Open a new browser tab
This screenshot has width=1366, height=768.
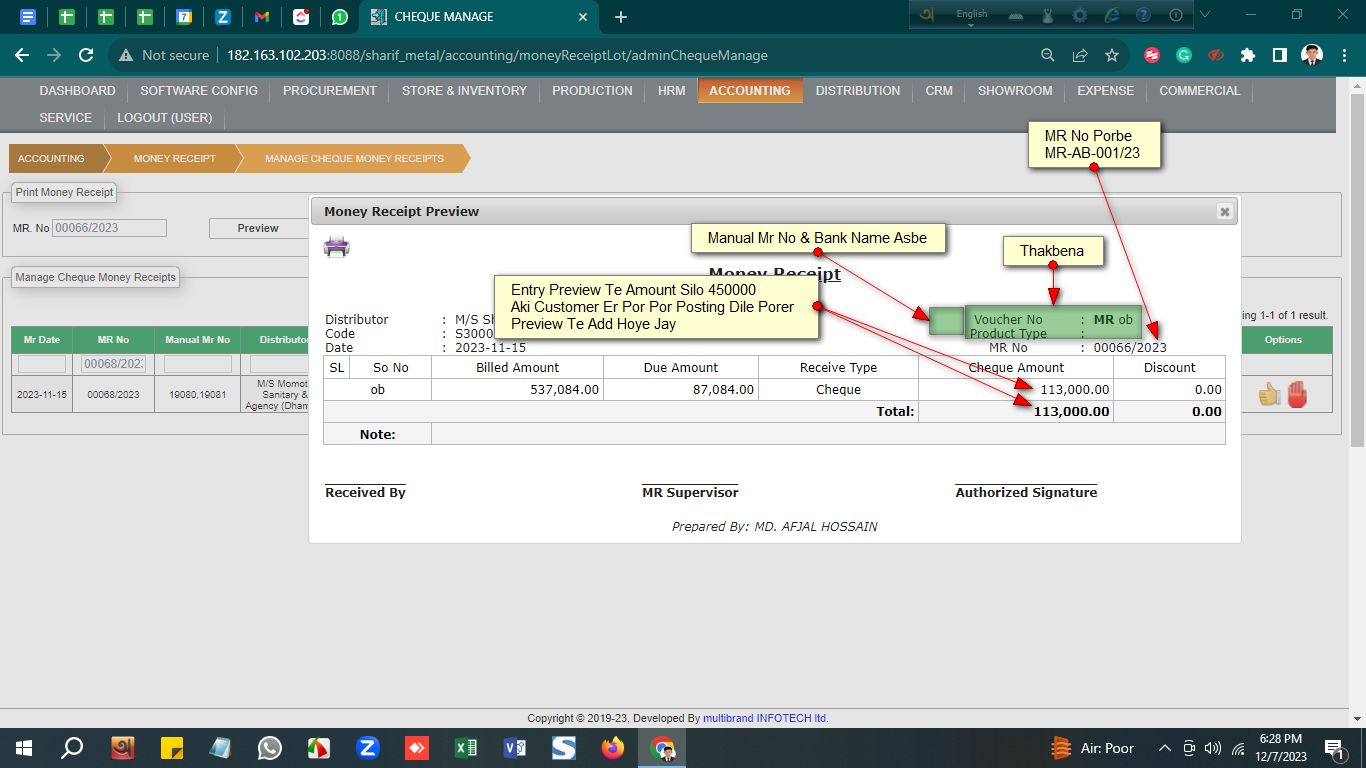click(x=621, y=17)
